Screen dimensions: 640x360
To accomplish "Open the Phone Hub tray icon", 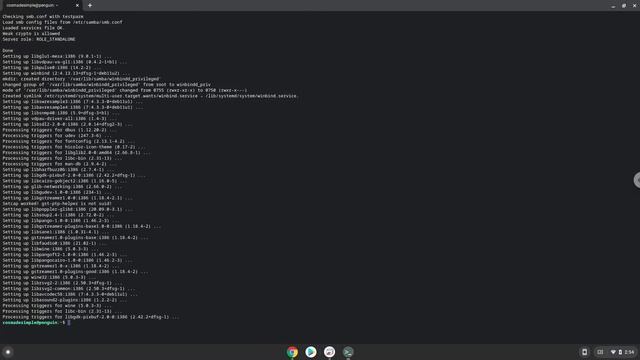I will click(x=584, y=352).
